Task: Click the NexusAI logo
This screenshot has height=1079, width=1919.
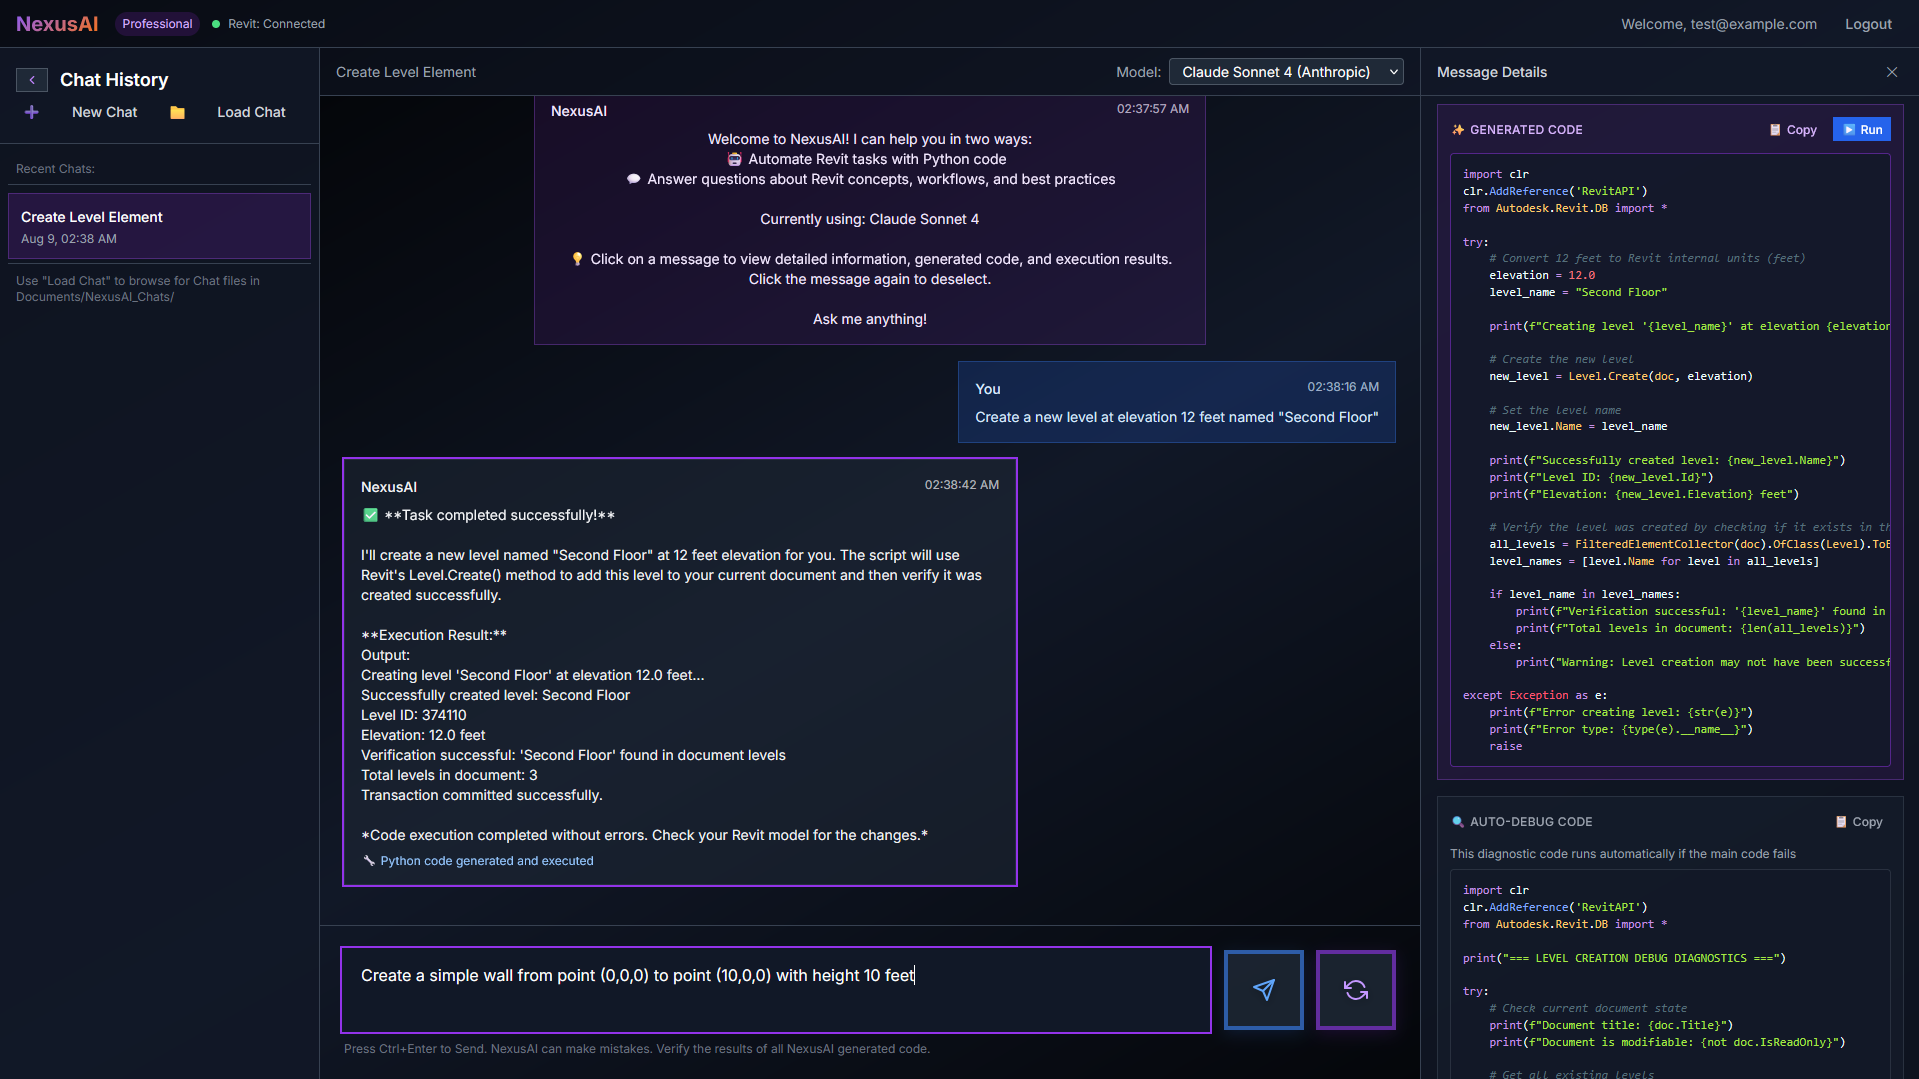Action: click(x=57, y=24)
